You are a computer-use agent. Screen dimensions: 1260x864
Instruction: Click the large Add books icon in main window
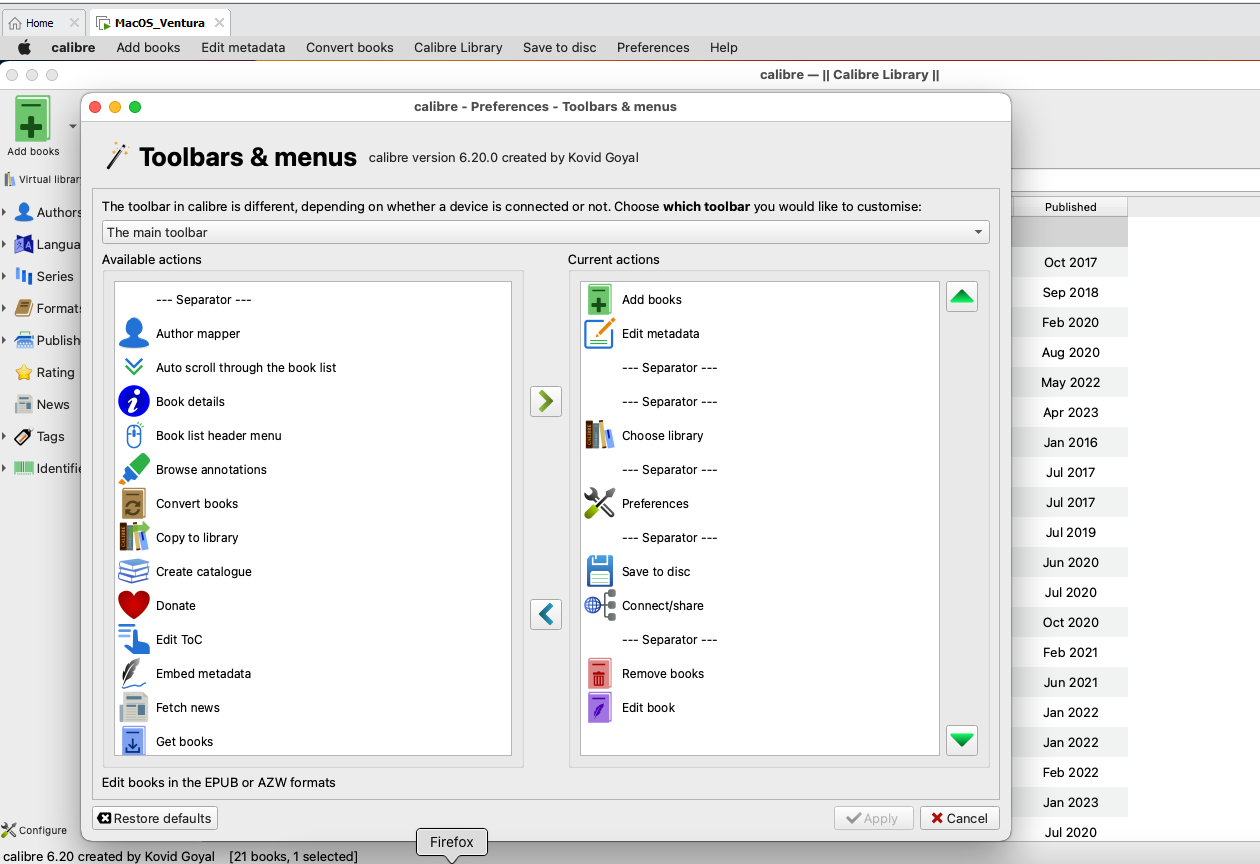point(32,120)
